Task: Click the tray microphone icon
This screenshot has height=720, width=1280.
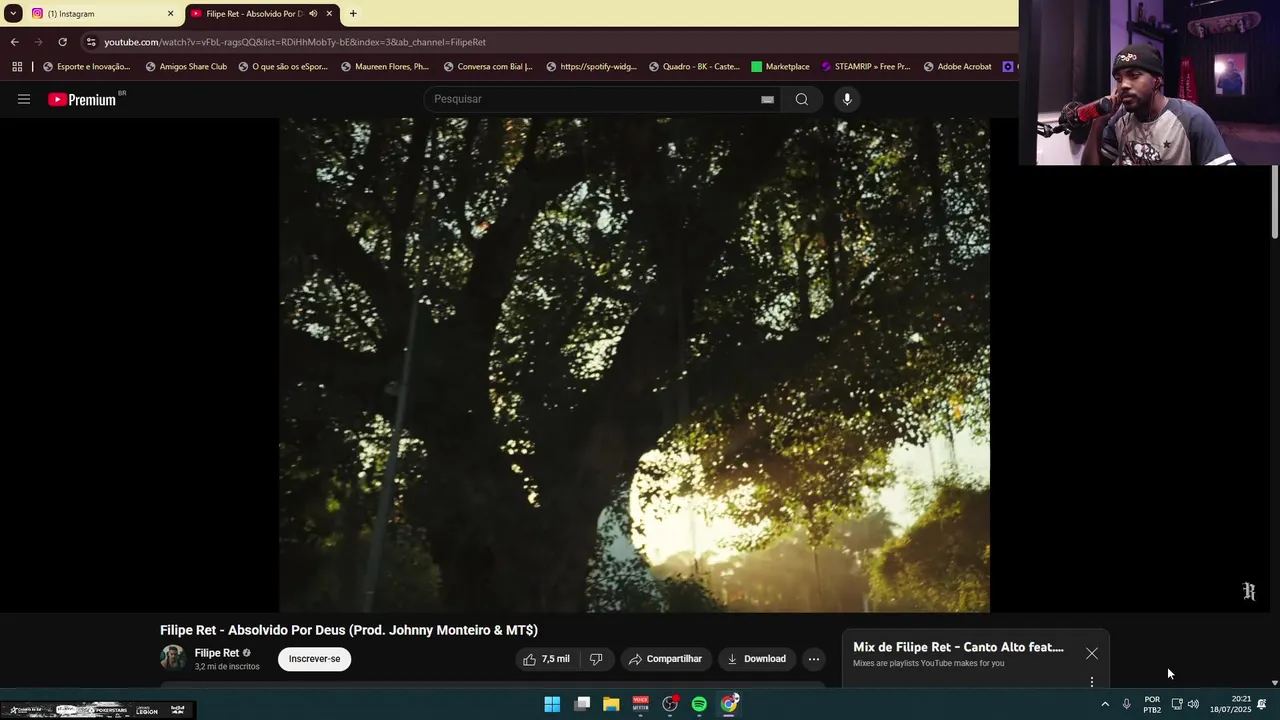Action: pos(1126,705)
